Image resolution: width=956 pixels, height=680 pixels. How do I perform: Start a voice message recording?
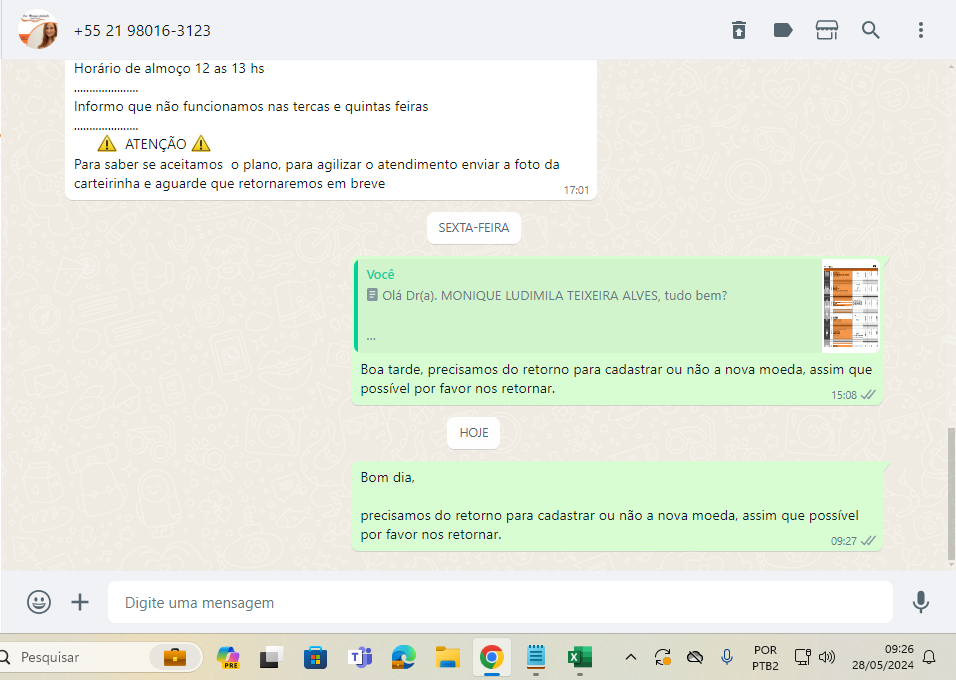point(921,602)
